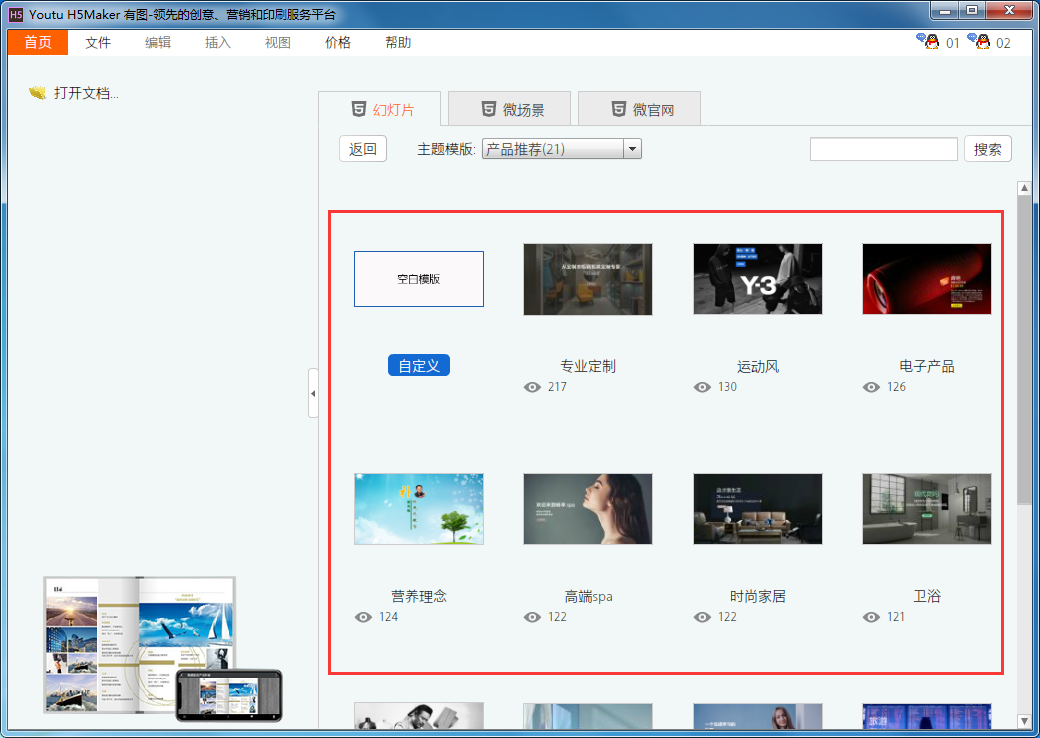Image resolution: width=1040 pixels, height=738 pixels.
Task: Switch to the 微场景 tab
Action: coord(509,109)
